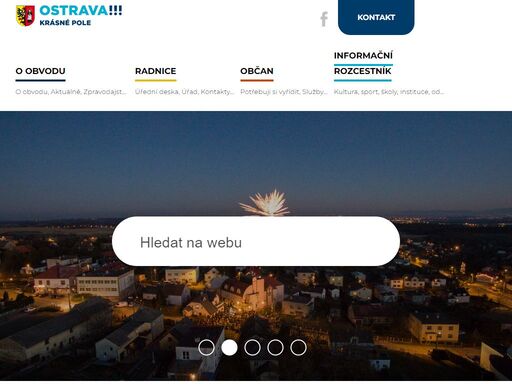512x384 pixels.
Task: Open the INFORMAČNÍ ROZCESTNÍK menu
Action: pyautogui.click(x=363, y=63)
